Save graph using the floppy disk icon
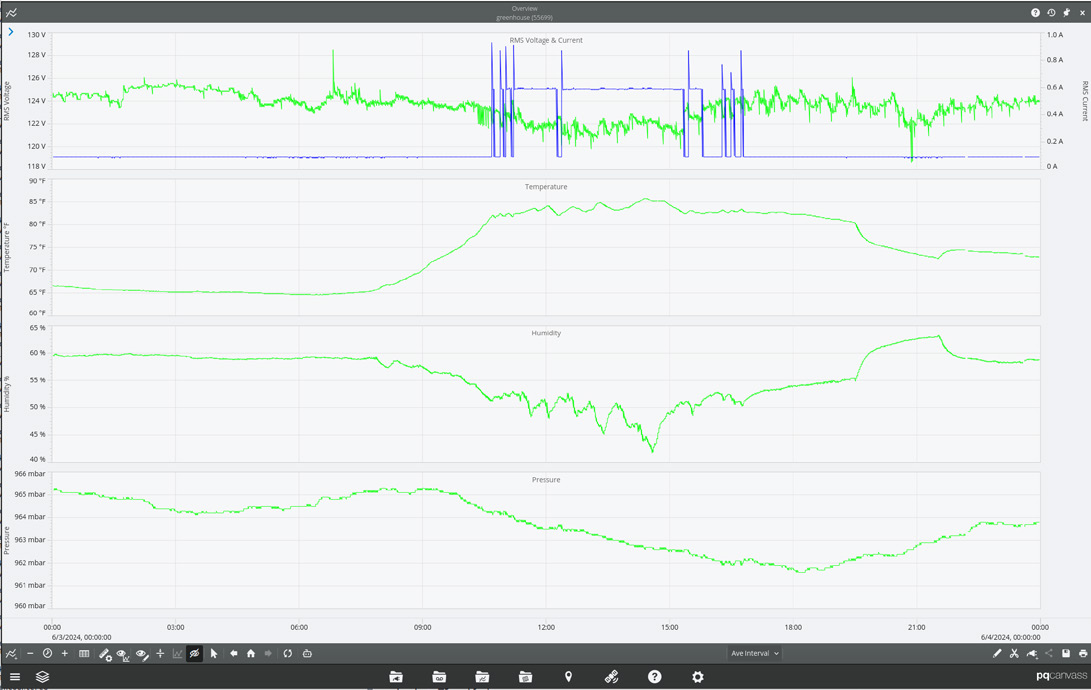 pyautogui.click(x=1066, y=654)
